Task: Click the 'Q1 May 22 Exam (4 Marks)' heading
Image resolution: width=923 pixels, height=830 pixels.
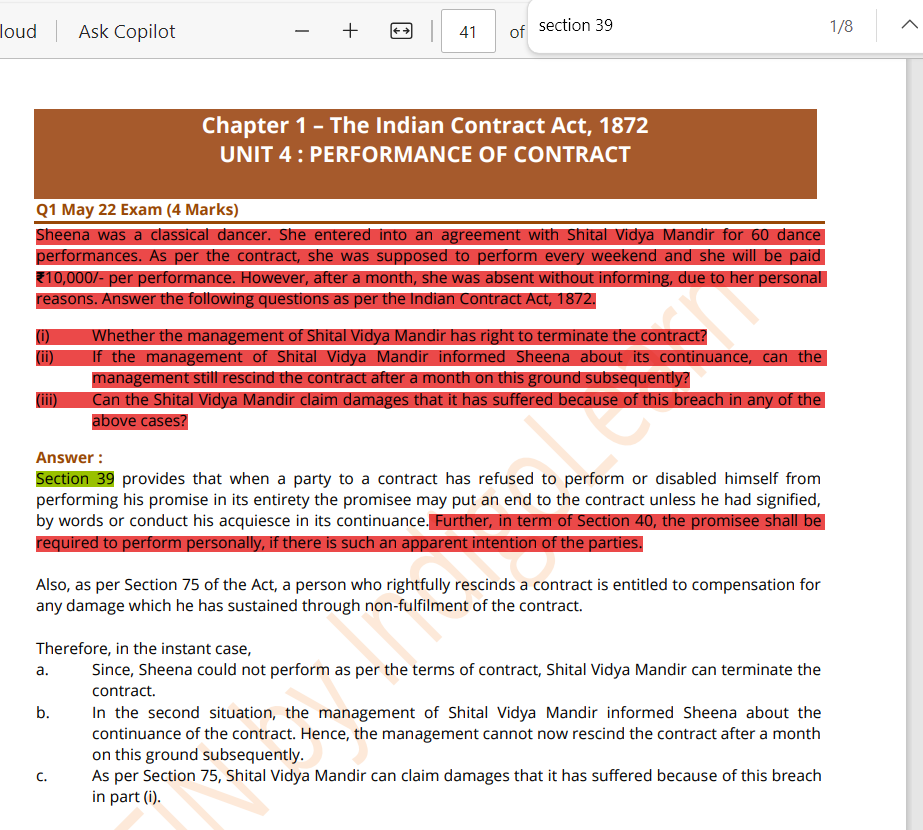Action: [x=137, y=209]
